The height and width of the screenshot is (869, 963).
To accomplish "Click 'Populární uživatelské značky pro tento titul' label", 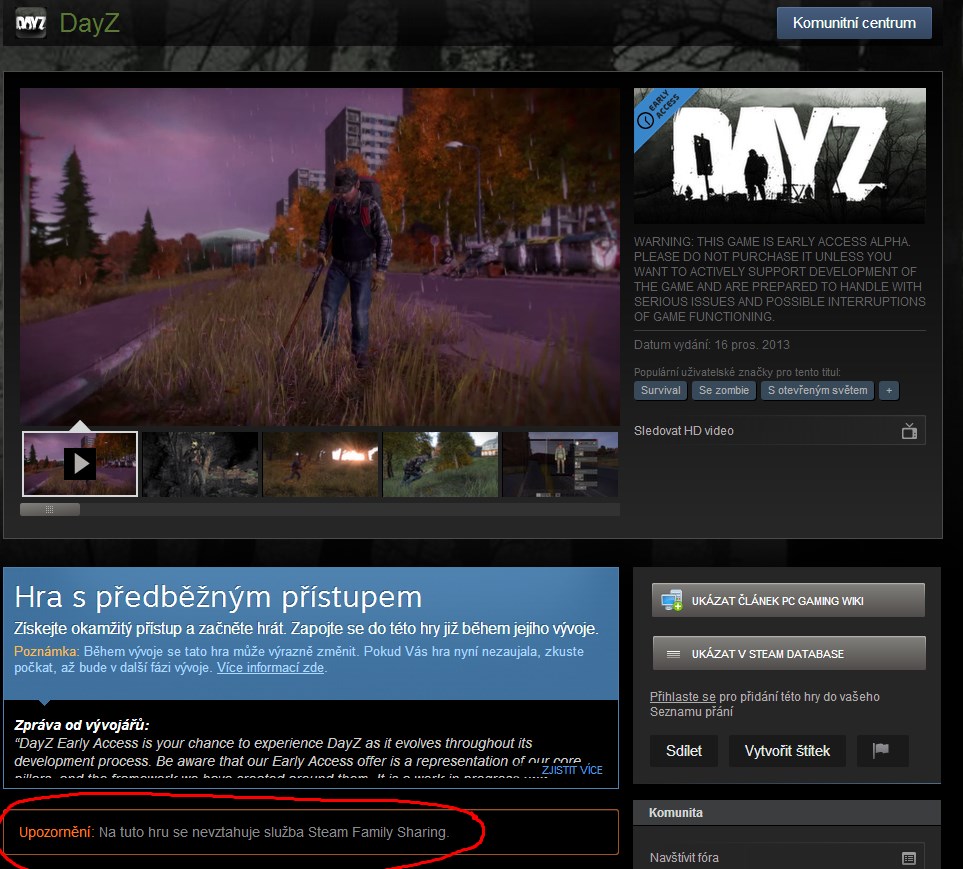I will (737, 372).
